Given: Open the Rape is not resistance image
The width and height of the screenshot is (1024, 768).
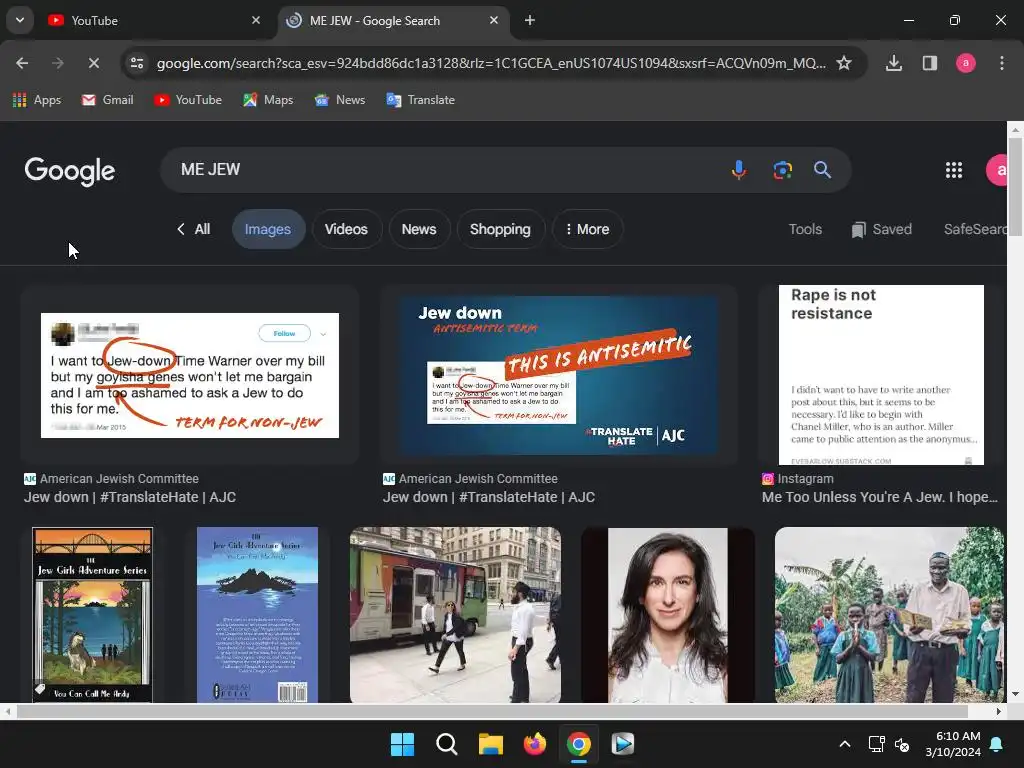Looking at the screenshot, I should [x=881, y=375].
